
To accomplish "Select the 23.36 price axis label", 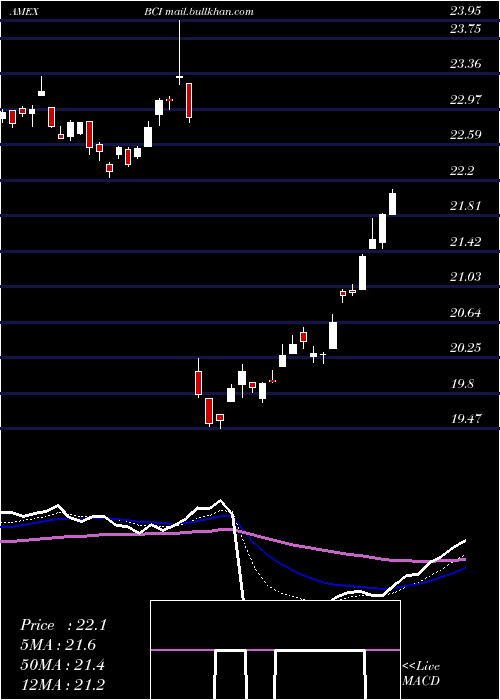I will 465,64.
